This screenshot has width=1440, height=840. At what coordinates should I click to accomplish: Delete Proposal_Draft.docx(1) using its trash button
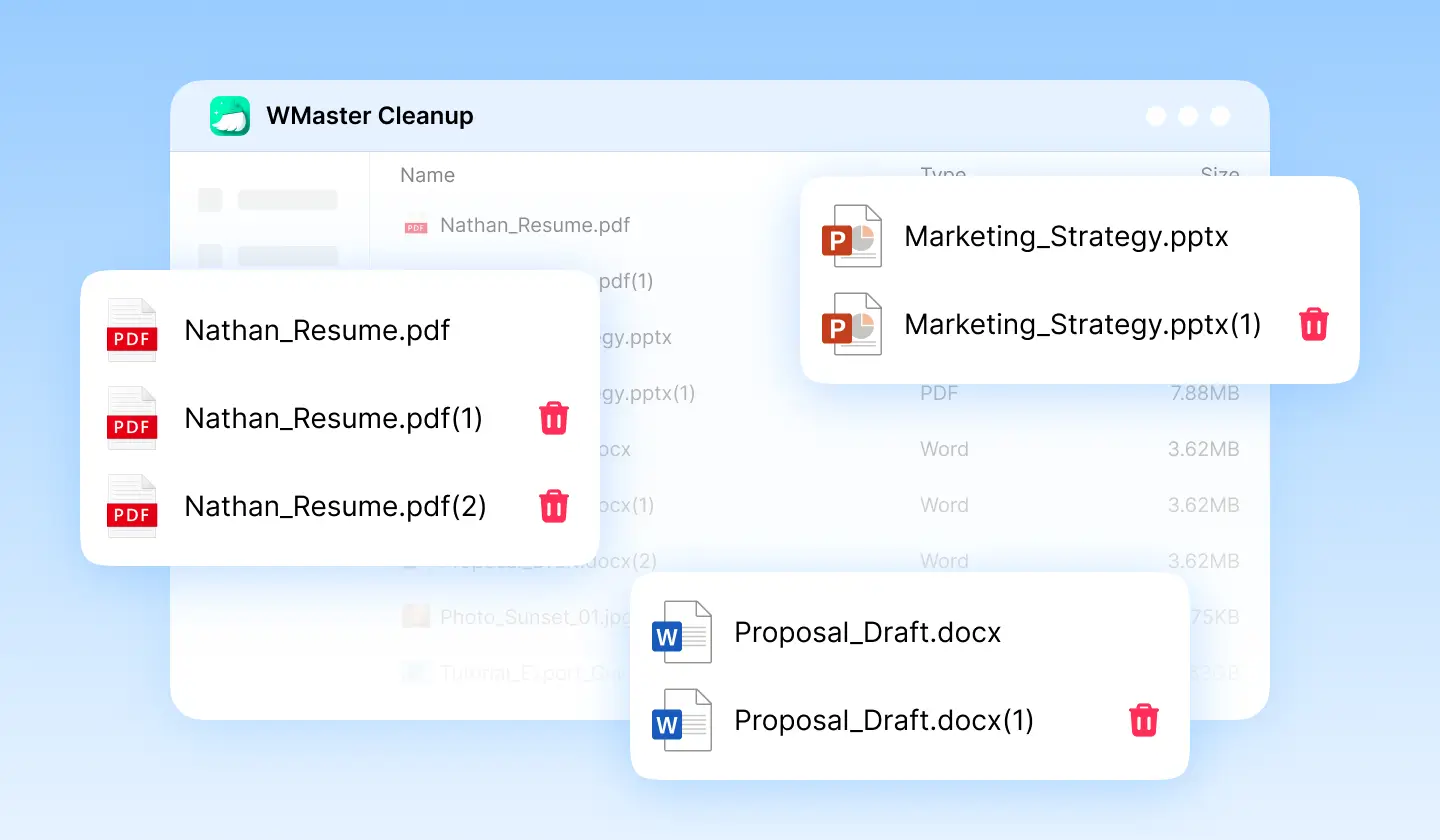click(x=1143, y=719)
